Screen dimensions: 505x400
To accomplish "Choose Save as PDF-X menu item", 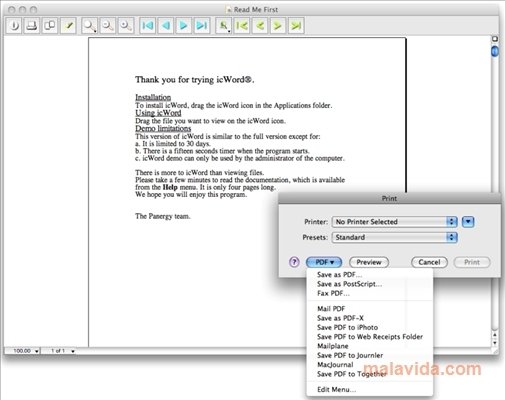I will click(369, 318).
